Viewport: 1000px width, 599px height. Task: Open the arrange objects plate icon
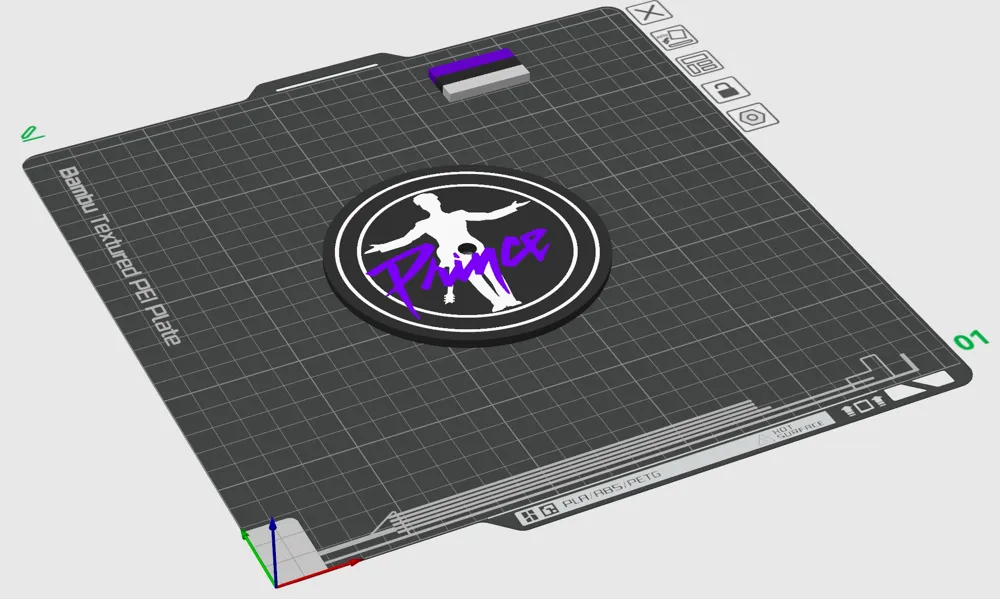tap(699, 63)
